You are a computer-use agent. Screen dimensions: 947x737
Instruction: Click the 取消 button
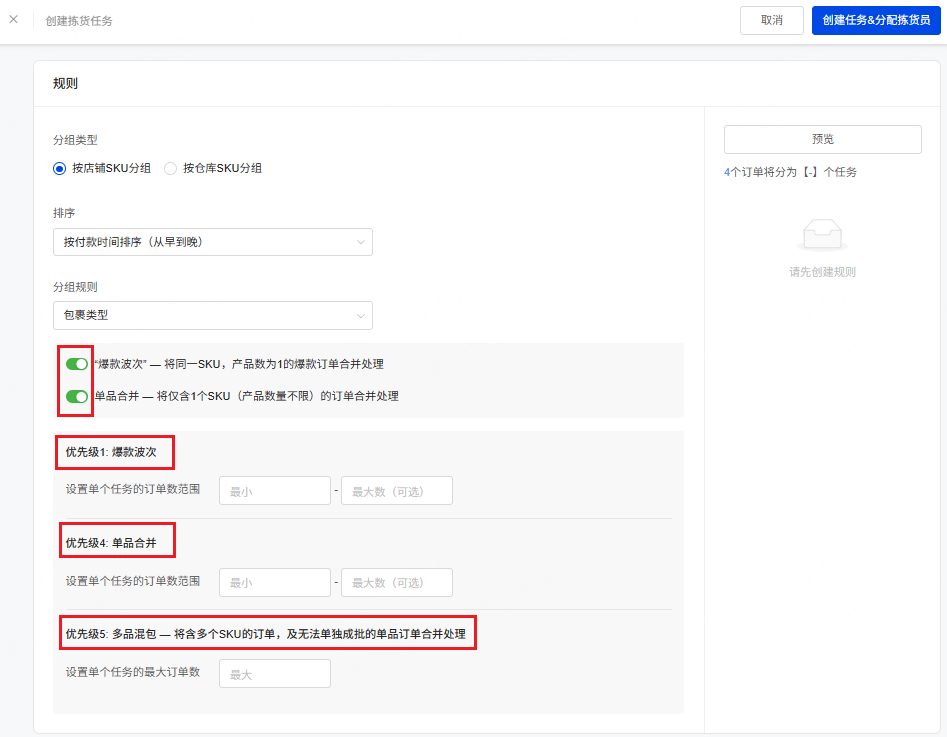tap(771, 20)
